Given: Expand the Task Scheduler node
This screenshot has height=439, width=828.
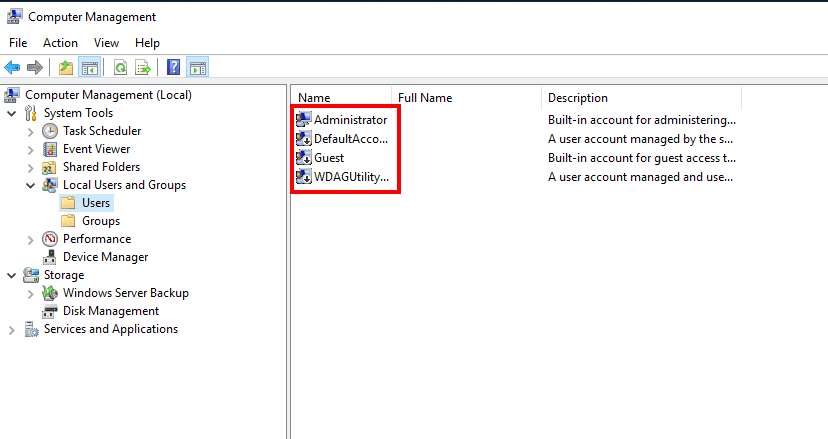Looking at the screenshot, I should [30, 131].
